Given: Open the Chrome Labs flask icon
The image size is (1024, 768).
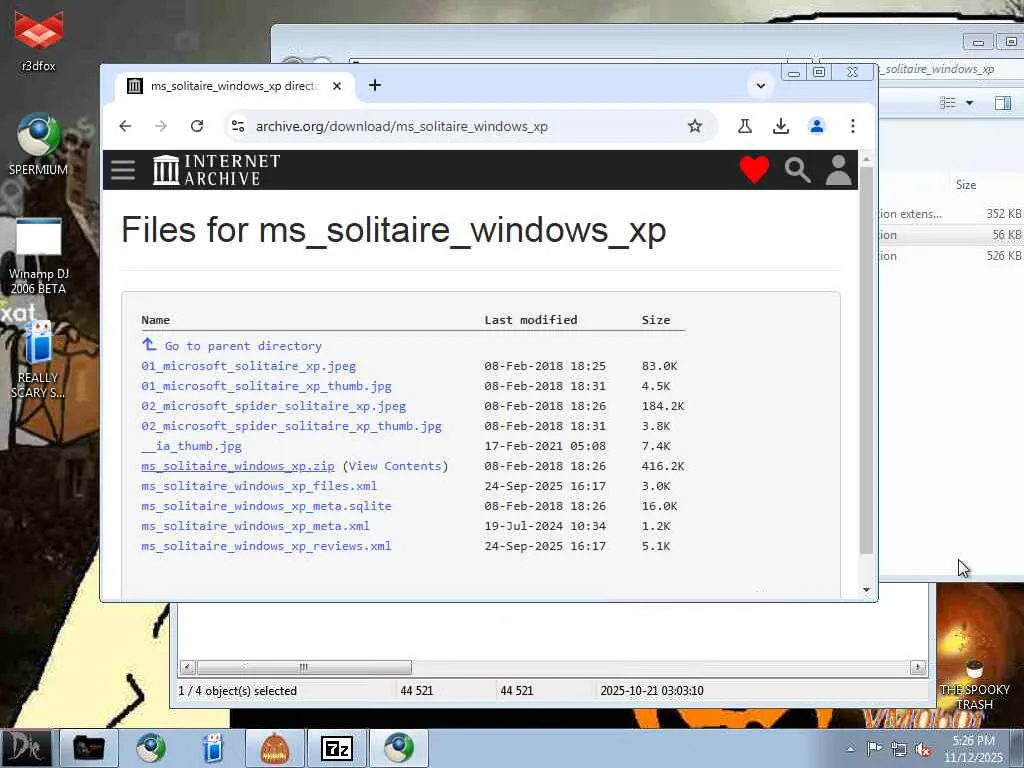Looking at the screenshot, I should pyautogui.click(x=744, y=126).
